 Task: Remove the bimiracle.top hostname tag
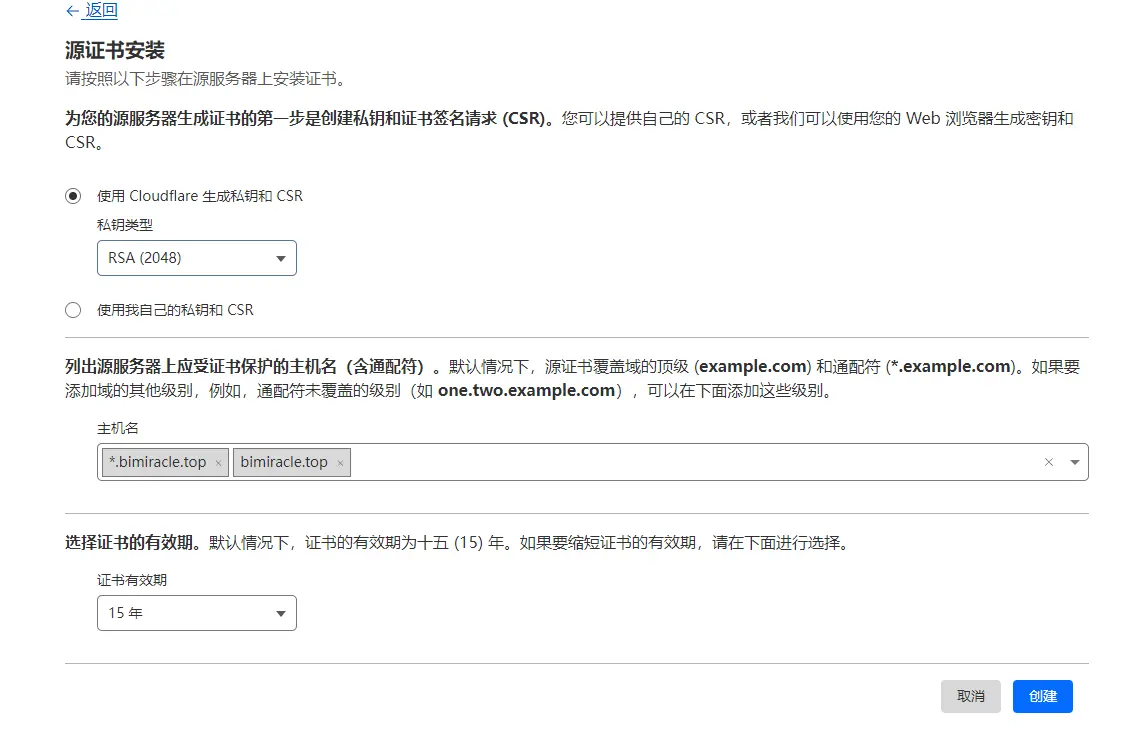340,463
